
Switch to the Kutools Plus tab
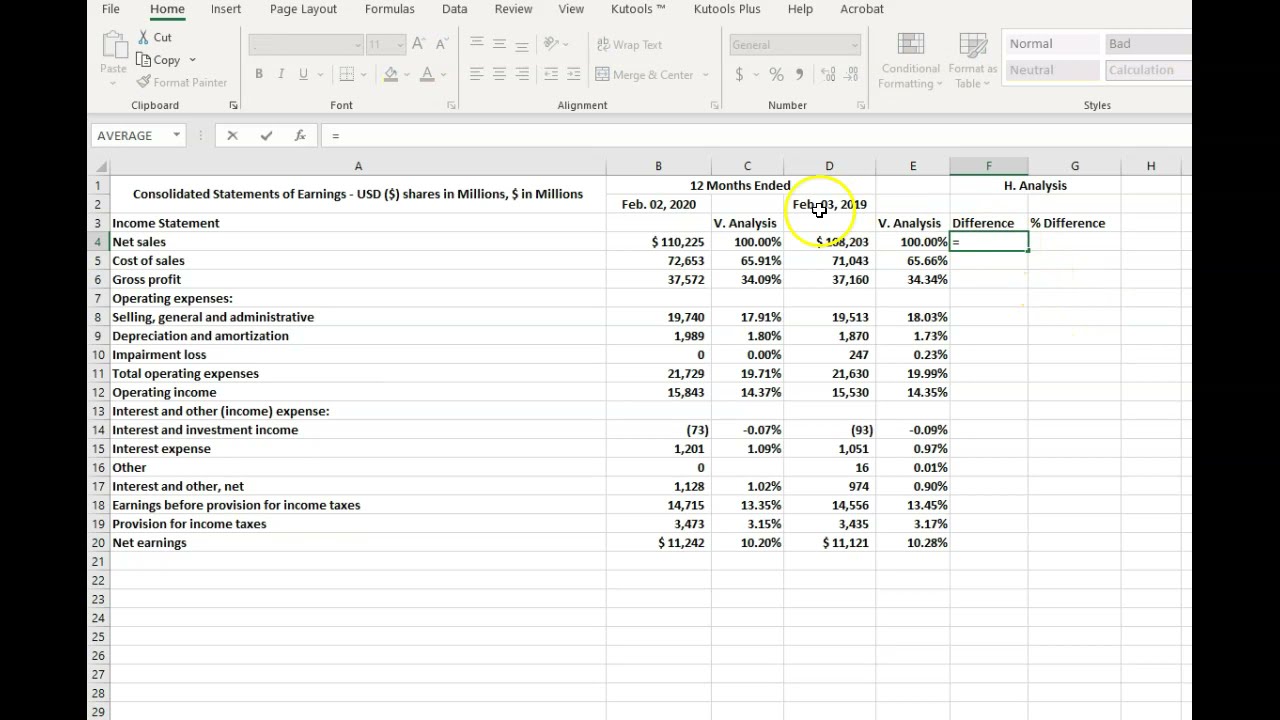click(x=727, y=9)
